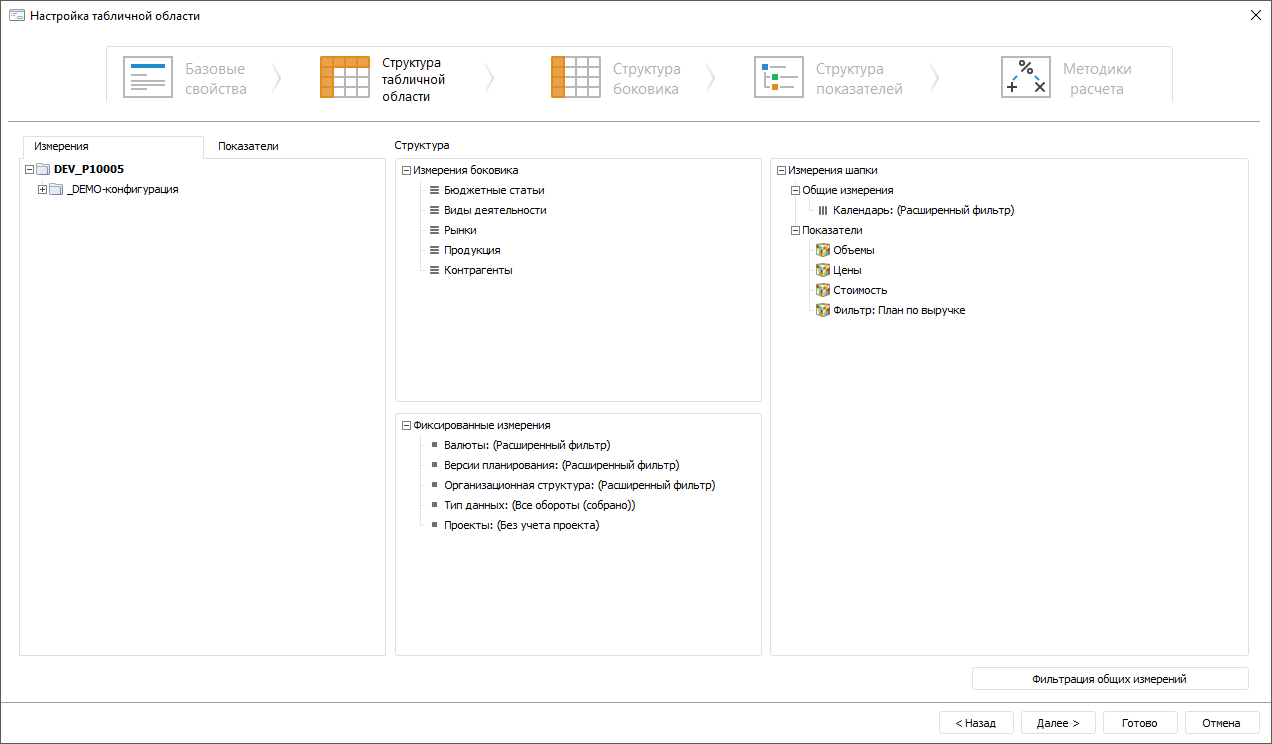Click the Готово button
Image resolution: width=1272 pixels, height=744 pixels.
[1140, 723]
